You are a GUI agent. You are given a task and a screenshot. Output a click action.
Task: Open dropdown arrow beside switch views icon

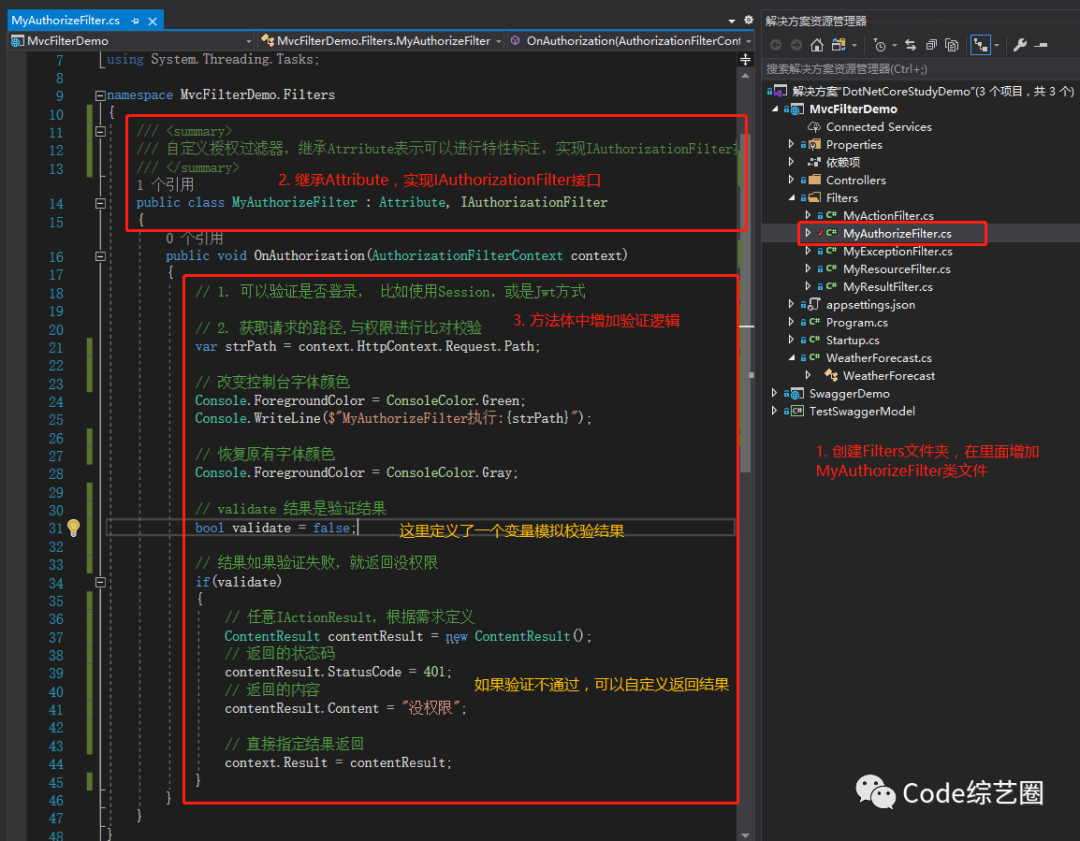(x=854, y=46)
